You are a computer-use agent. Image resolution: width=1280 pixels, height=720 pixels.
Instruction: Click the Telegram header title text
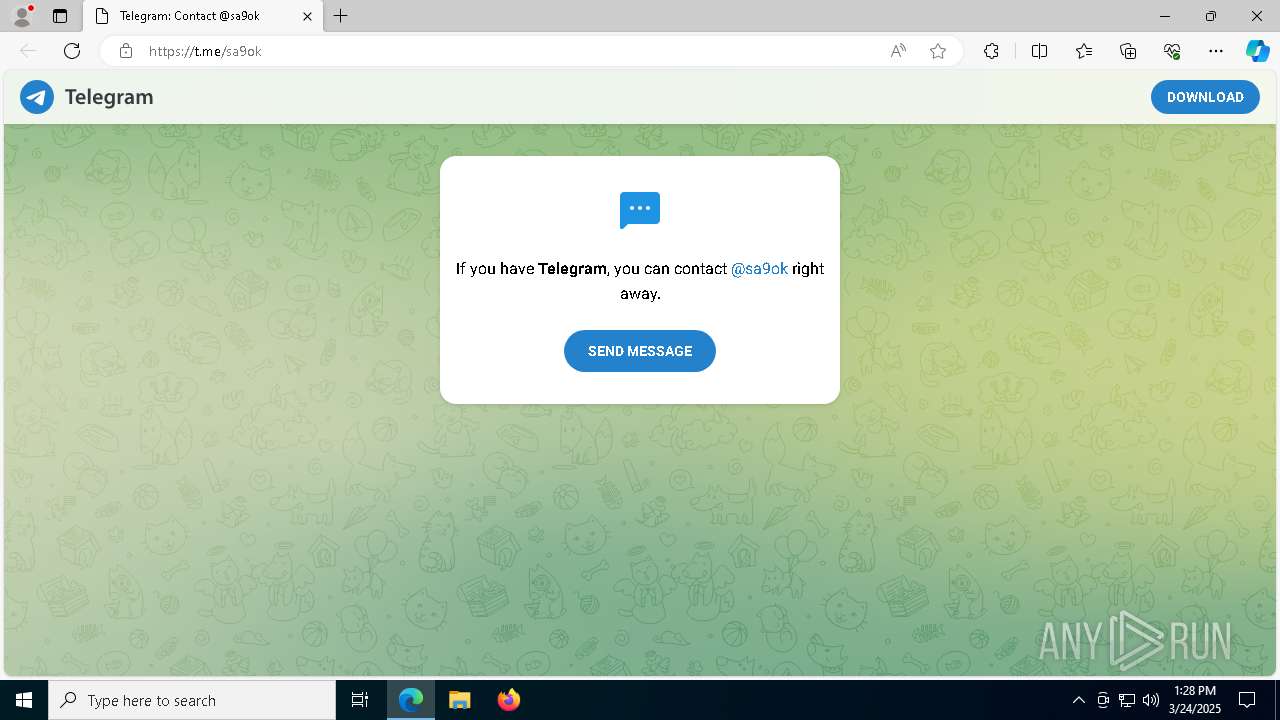coord(109,97)
